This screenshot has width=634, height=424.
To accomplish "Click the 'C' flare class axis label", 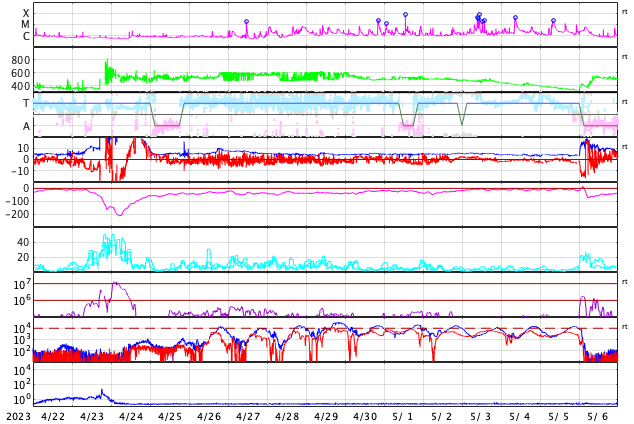I will [x=26, y=36].
